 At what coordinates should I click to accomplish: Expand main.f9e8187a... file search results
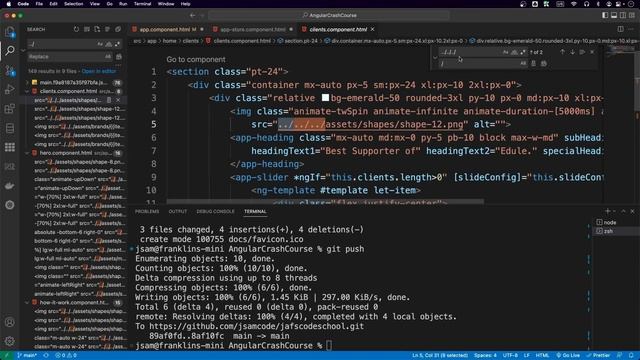(x=27, y=82)
